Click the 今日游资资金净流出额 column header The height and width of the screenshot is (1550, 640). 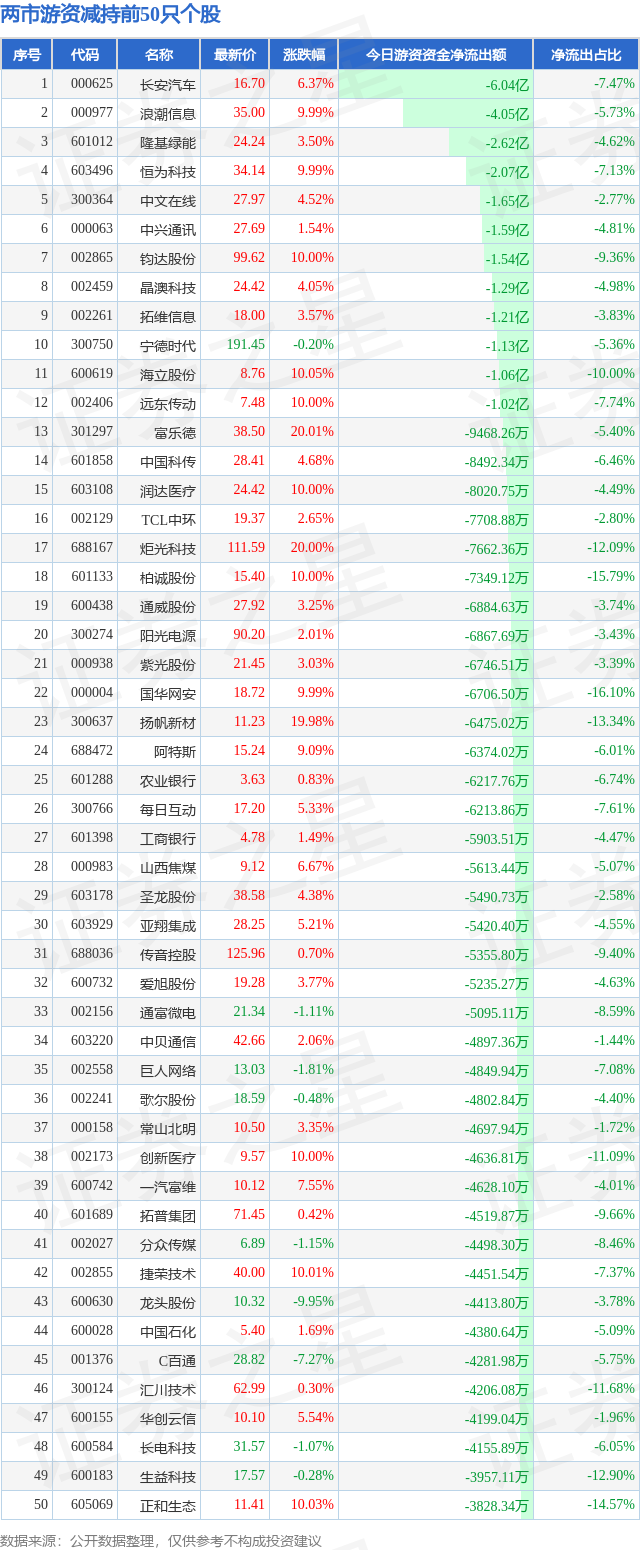tap(435, 55)
